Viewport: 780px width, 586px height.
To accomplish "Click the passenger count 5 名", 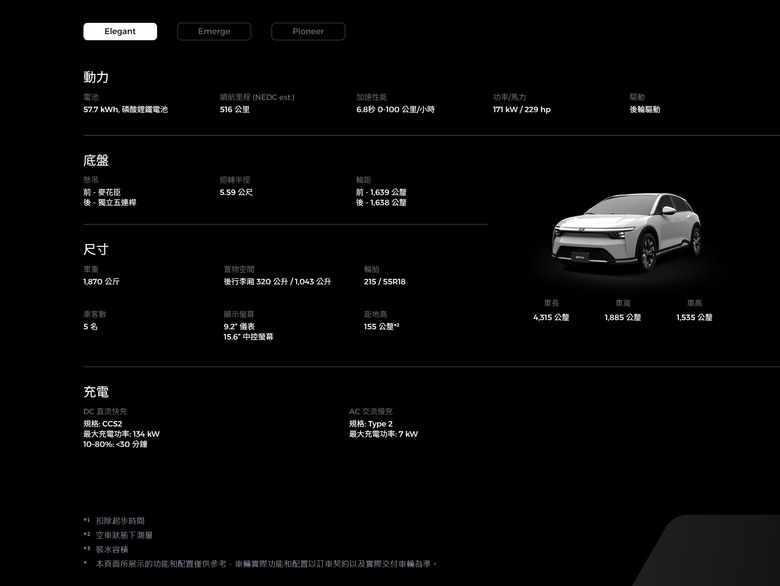I will [91, 327].
